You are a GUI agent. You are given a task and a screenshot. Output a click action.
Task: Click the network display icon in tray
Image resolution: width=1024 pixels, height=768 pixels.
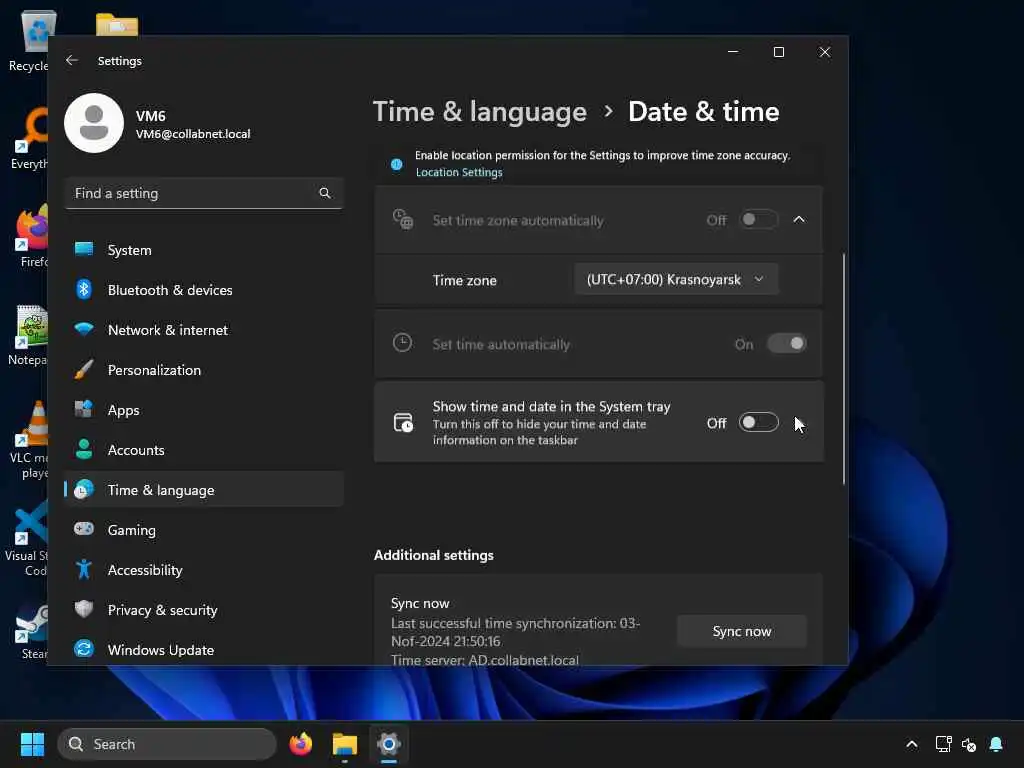[943, 744]
